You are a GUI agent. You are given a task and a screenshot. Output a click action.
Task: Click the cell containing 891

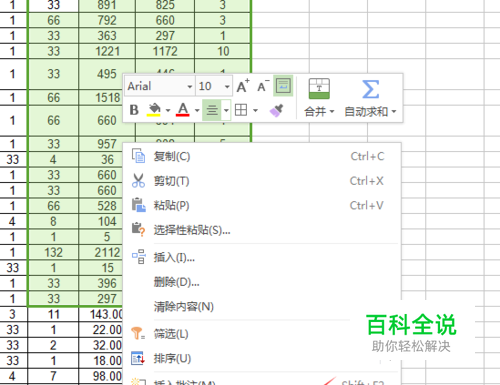point(107,6)
